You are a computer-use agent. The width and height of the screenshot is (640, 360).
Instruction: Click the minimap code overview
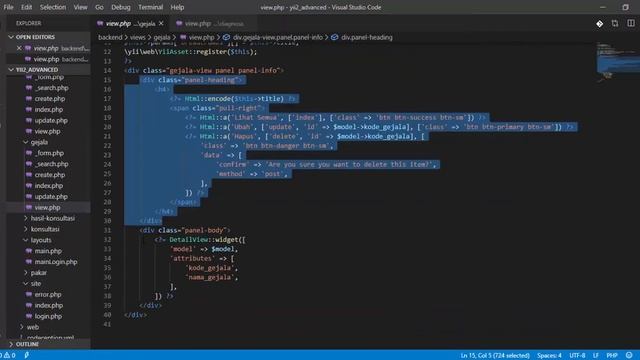coord(617,61)
